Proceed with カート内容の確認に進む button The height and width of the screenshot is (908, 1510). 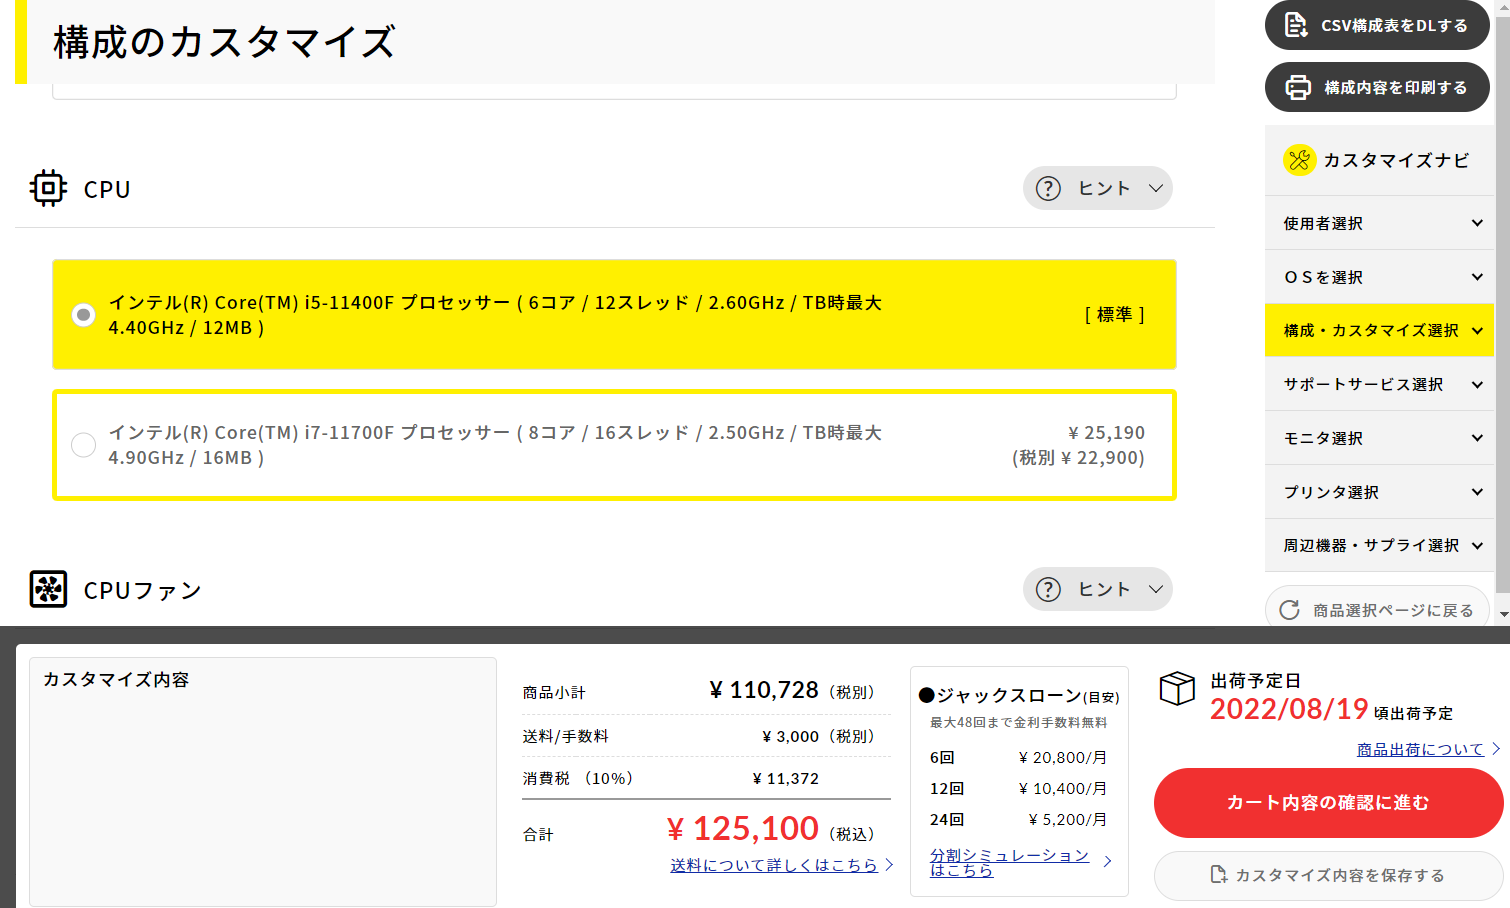pos(1328,802)
